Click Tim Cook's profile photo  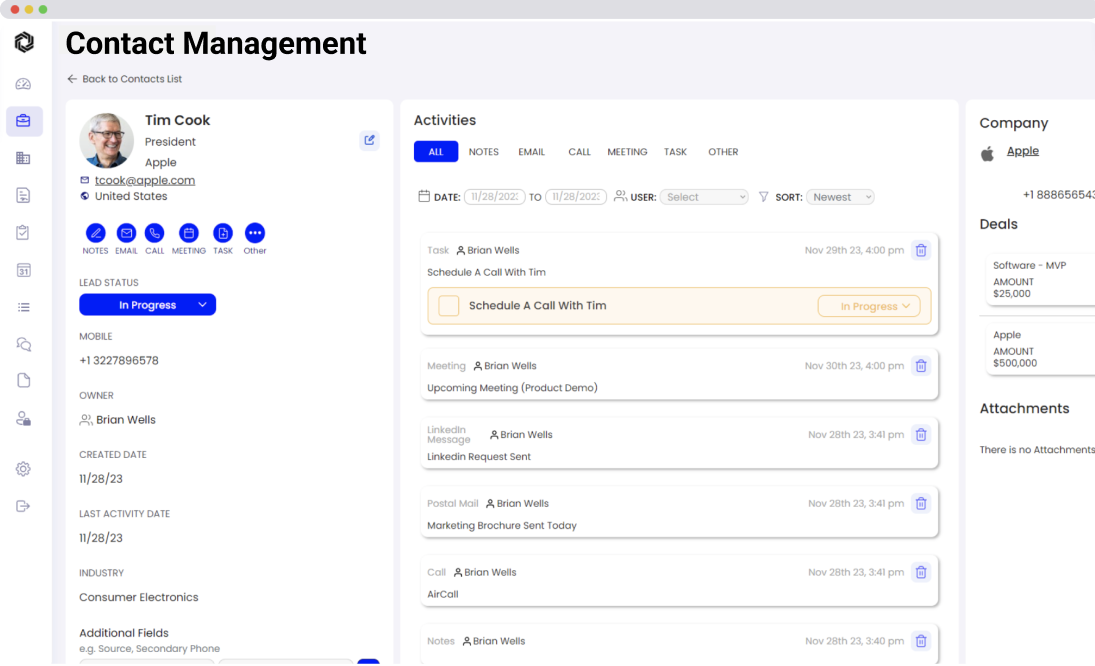click(x=107, y=140)
